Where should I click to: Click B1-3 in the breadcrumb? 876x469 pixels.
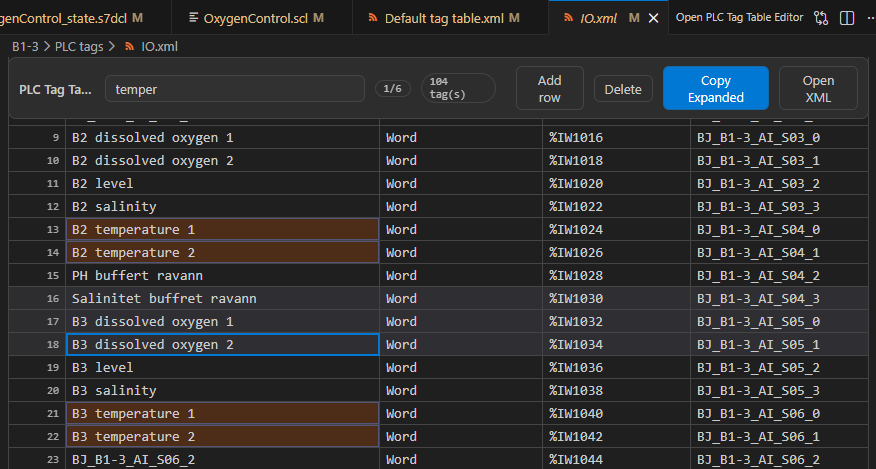(x=25, y=46)
